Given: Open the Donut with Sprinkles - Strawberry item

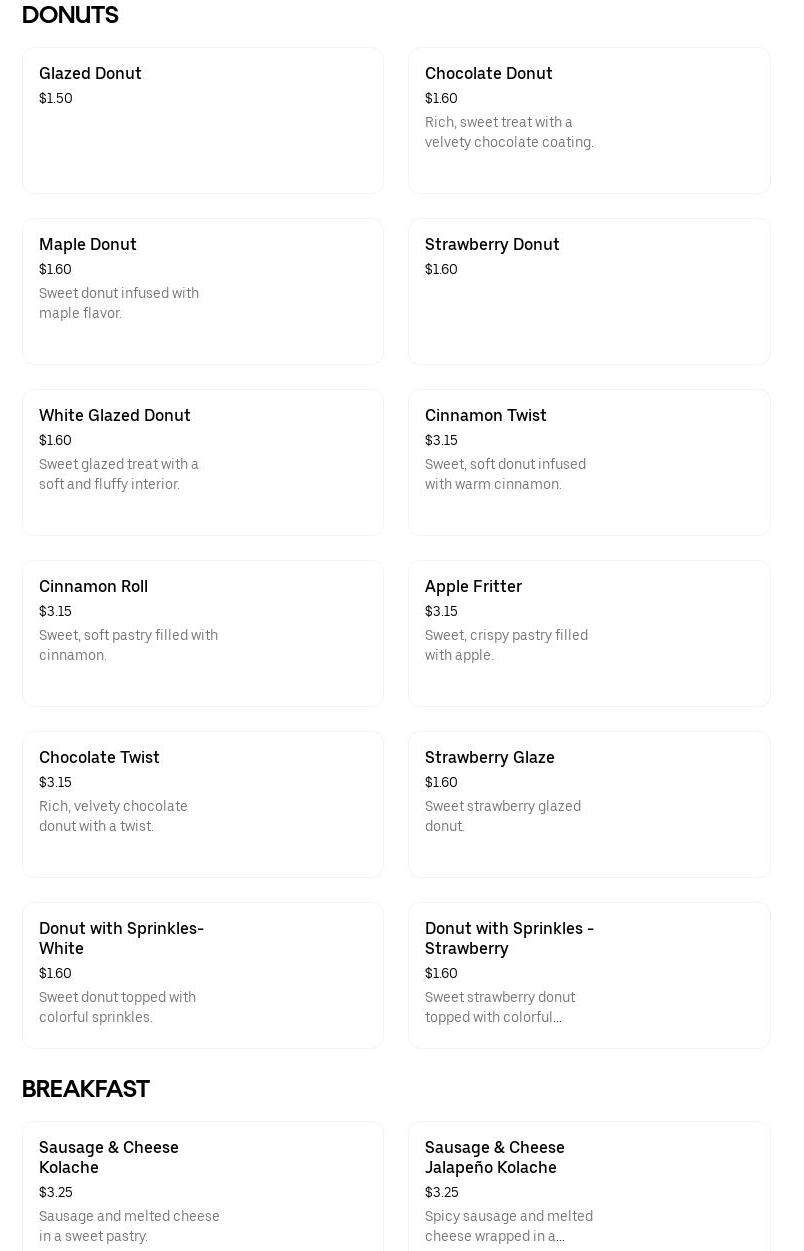Looking at the screenshot, I should pyautogui.click(x=589, y=975).
